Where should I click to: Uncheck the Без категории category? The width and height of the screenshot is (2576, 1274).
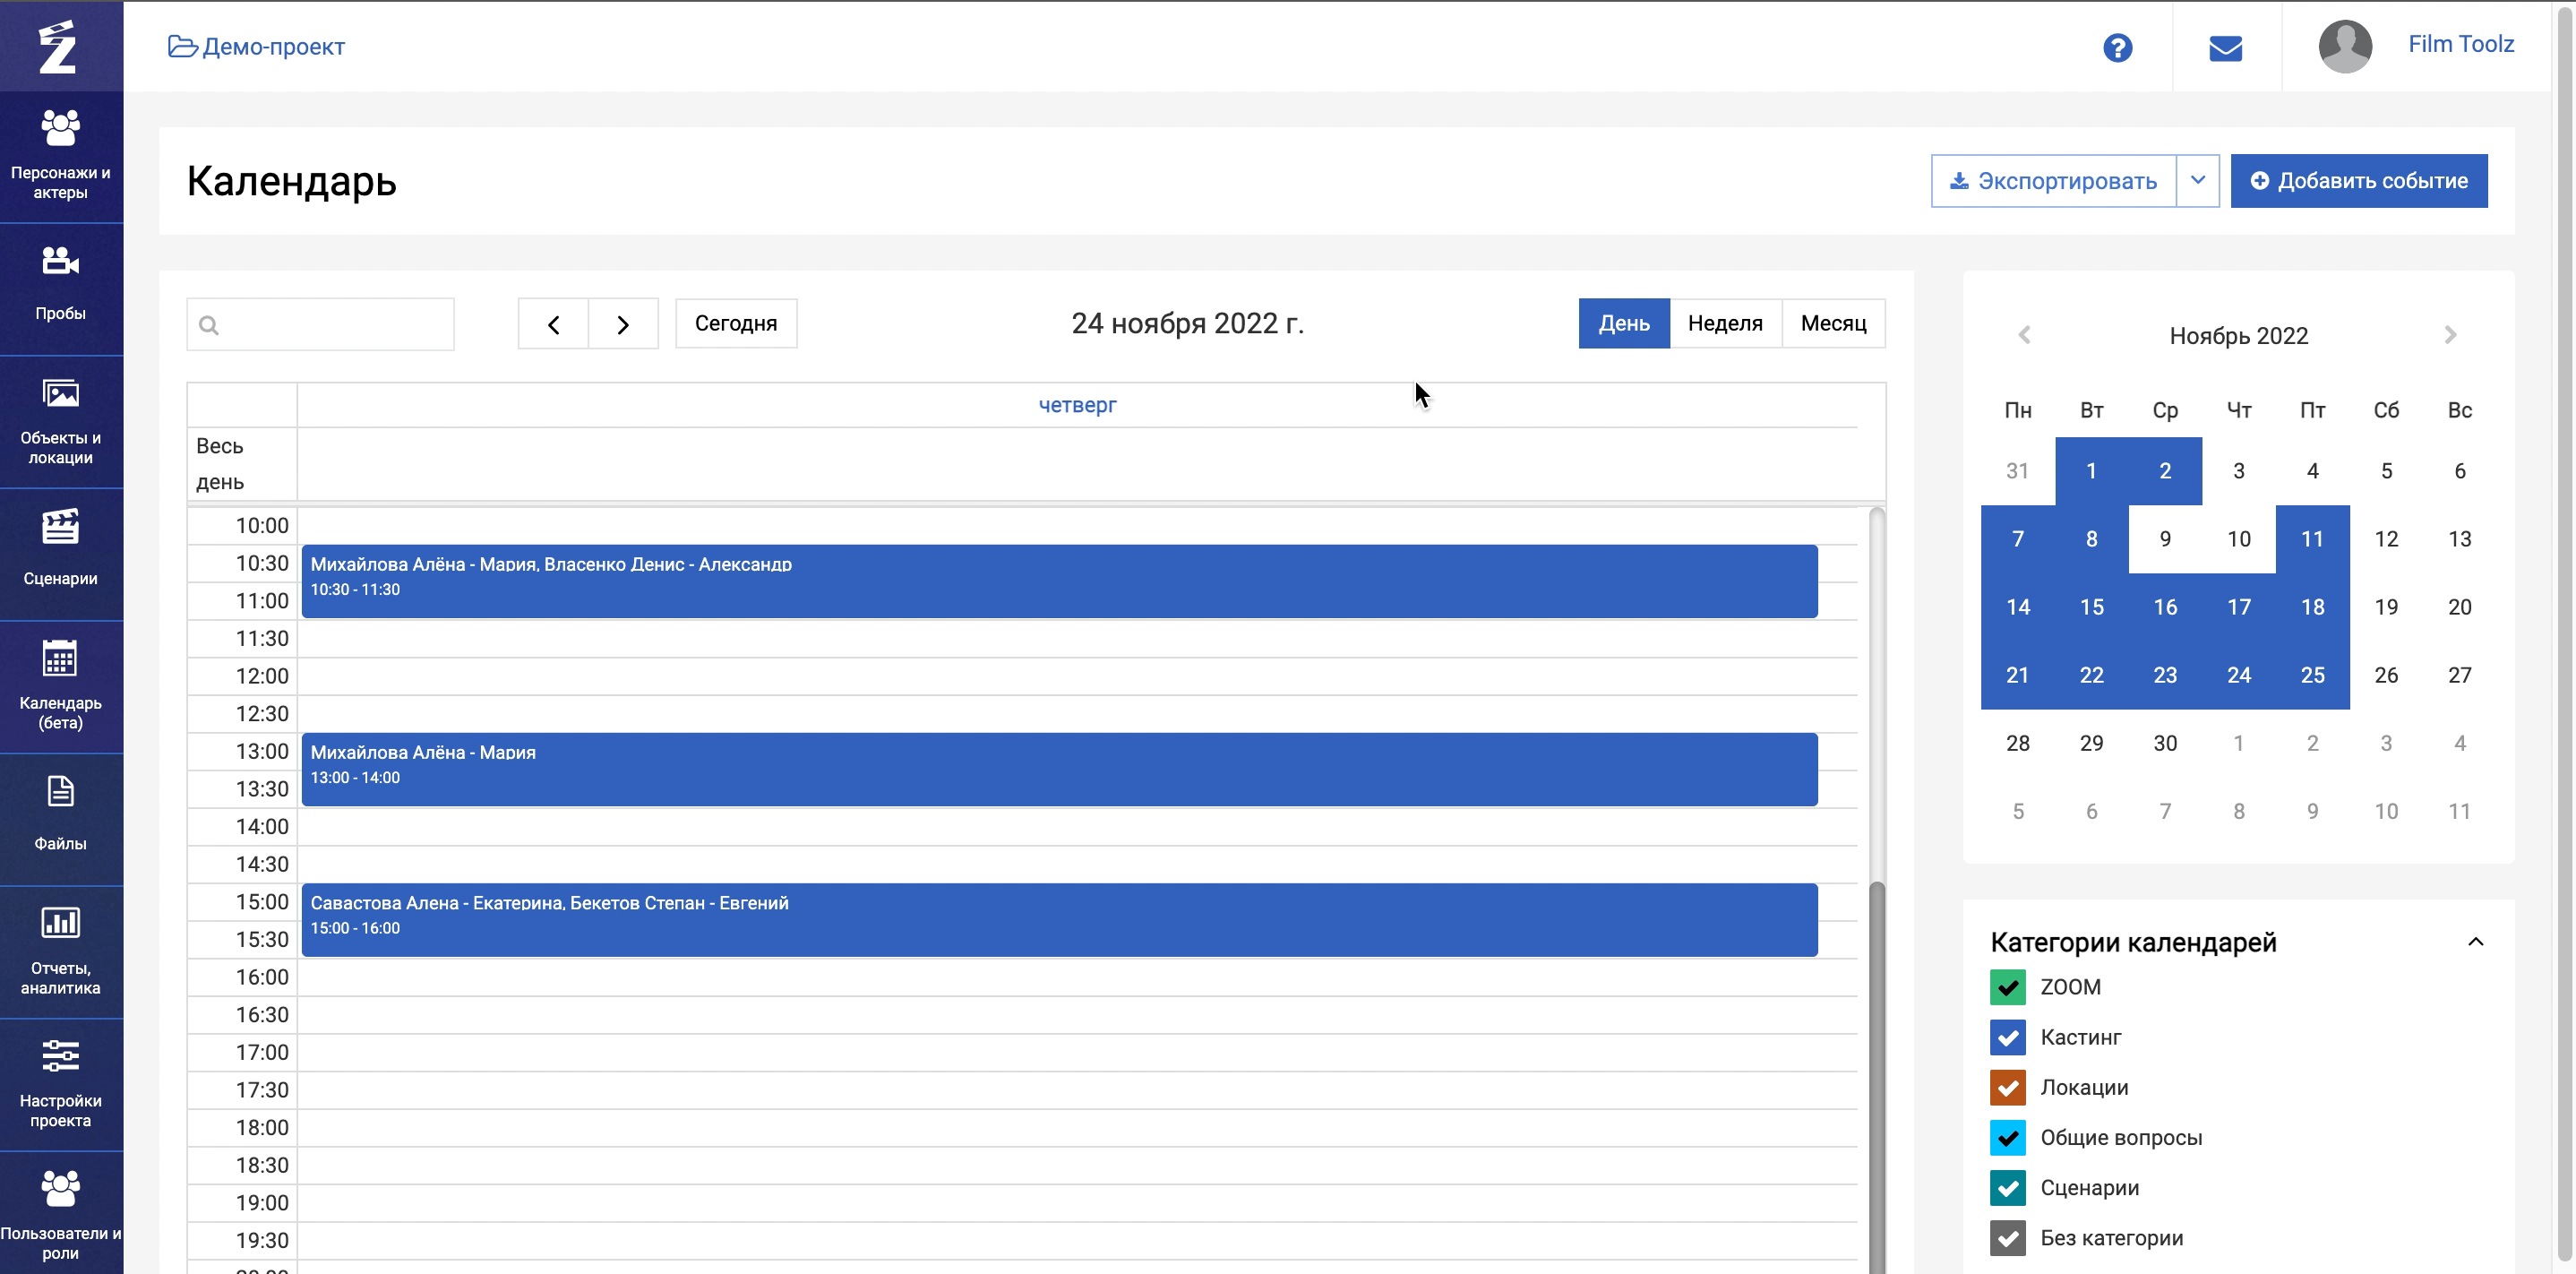pyautogui.click(x=2007, y=1238)
